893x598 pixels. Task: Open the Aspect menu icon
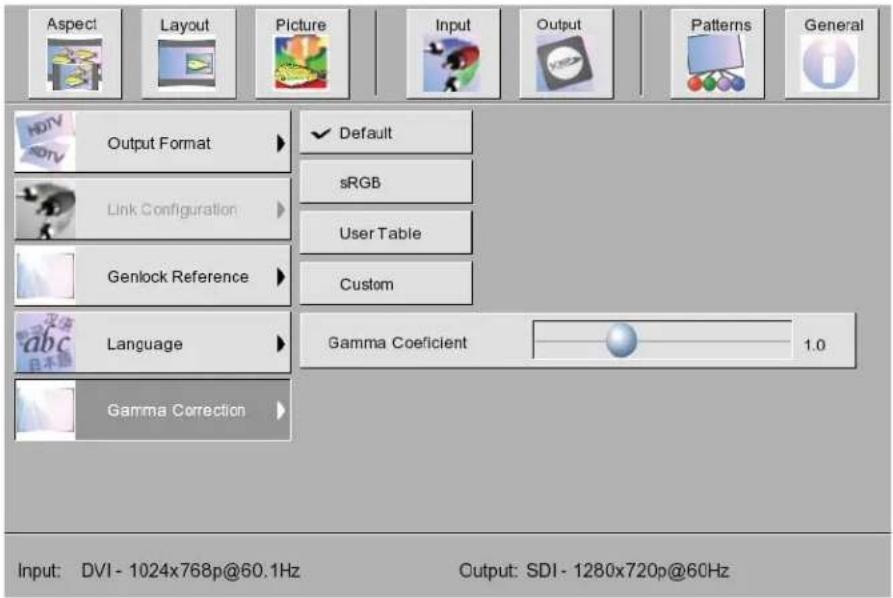click(75, 54)
